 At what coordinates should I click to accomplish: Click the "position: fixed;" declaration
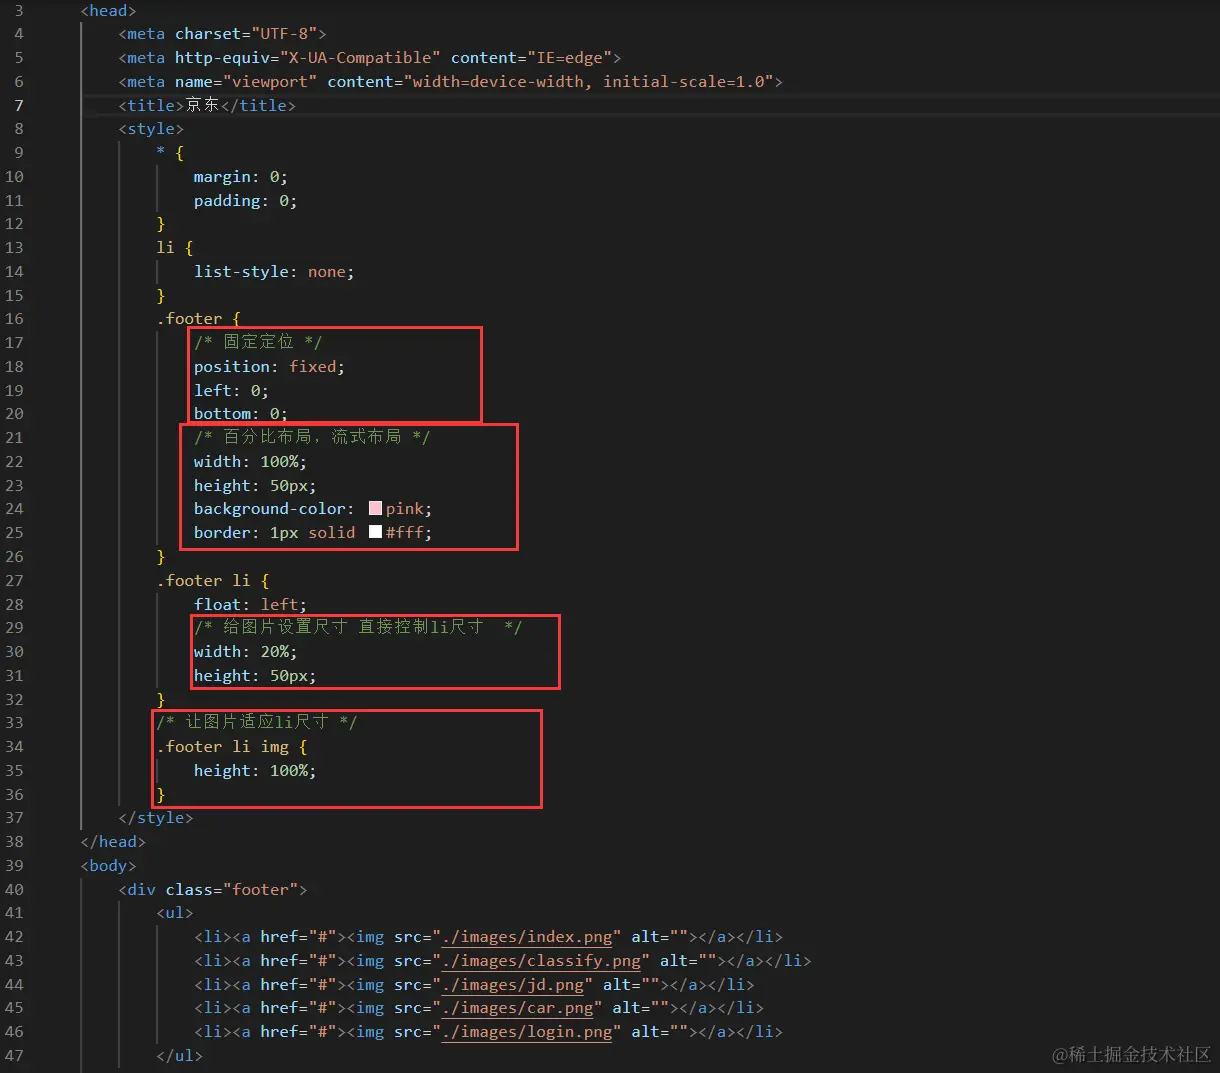click(269, 367)
